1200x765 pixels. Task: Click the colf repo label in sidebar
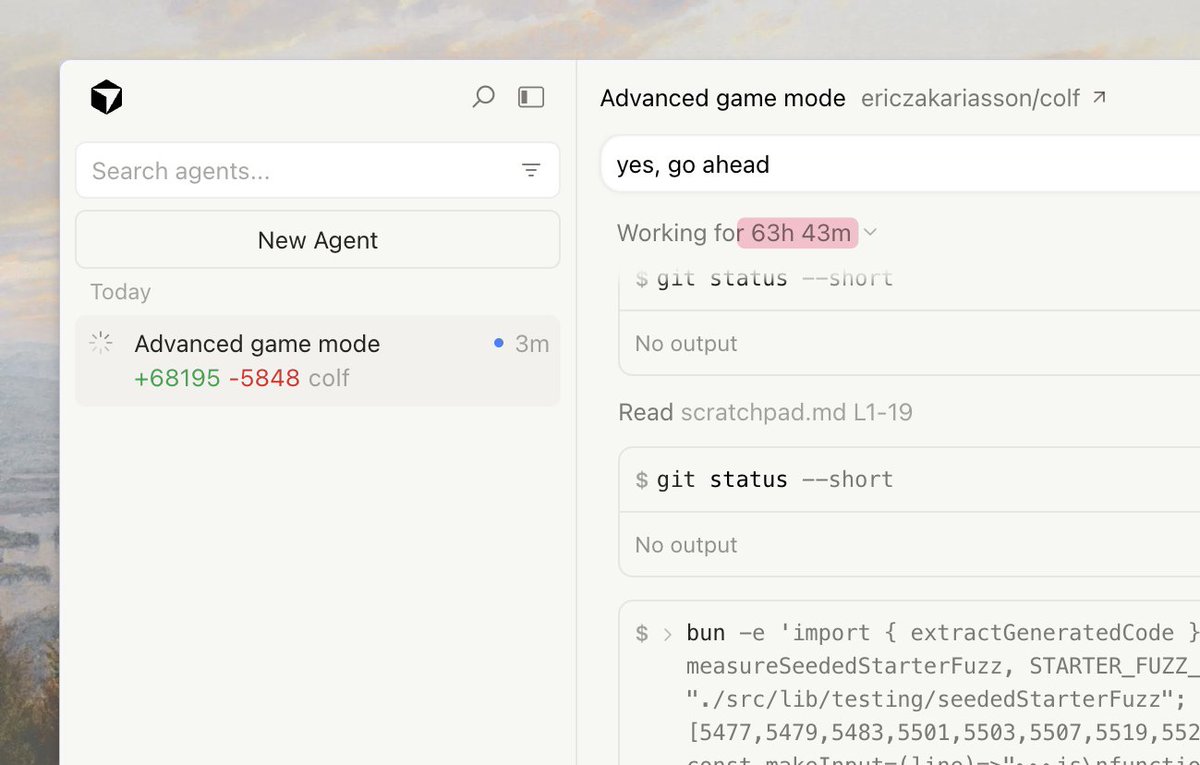(329, 378)
